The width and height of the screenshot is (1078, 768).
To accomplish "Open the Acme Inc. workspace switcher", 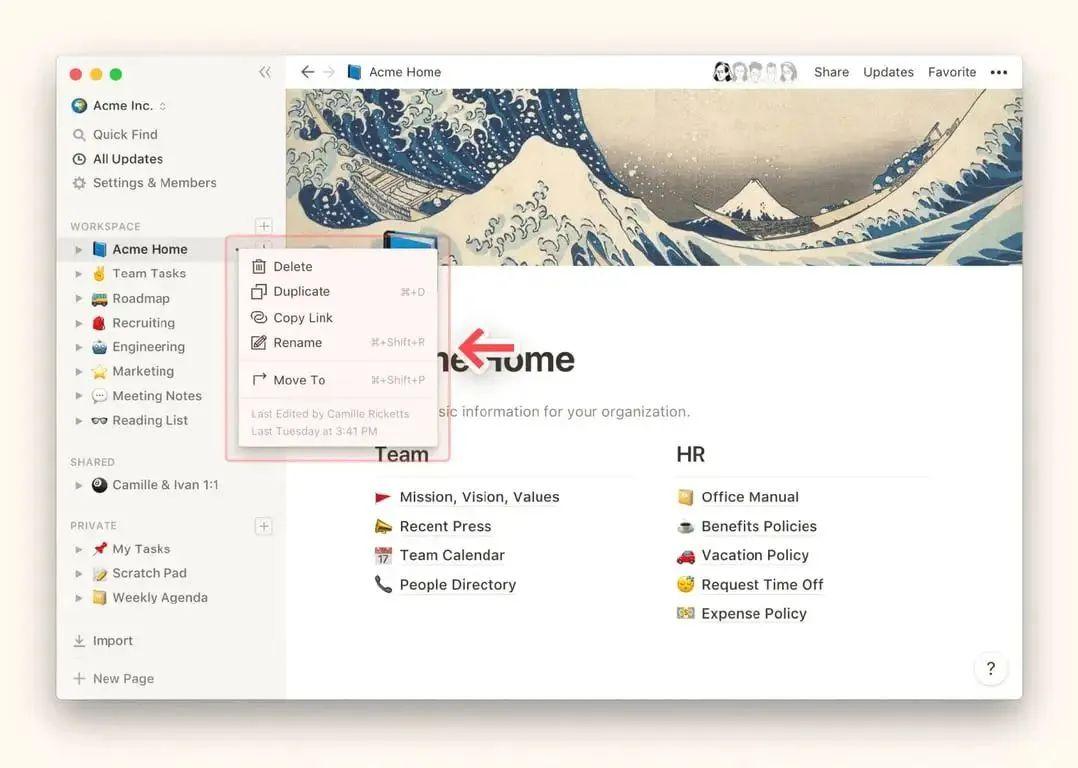I will (x=119, y=106).
